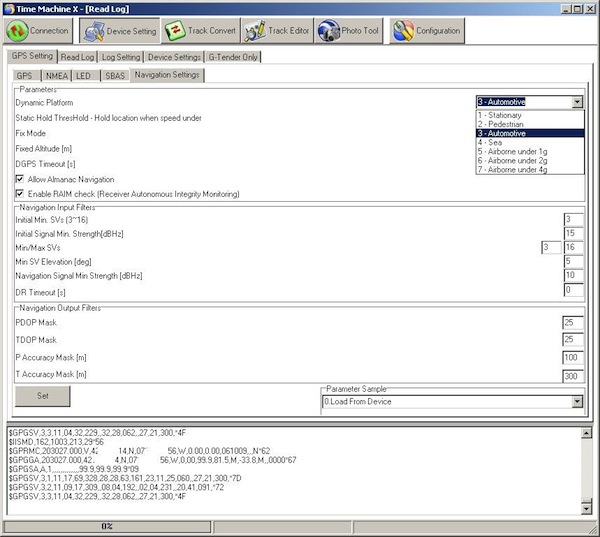This screenshot has height=537, width=600.
Task: Select the NMEA sub-tab
Action: pos(57,76)
